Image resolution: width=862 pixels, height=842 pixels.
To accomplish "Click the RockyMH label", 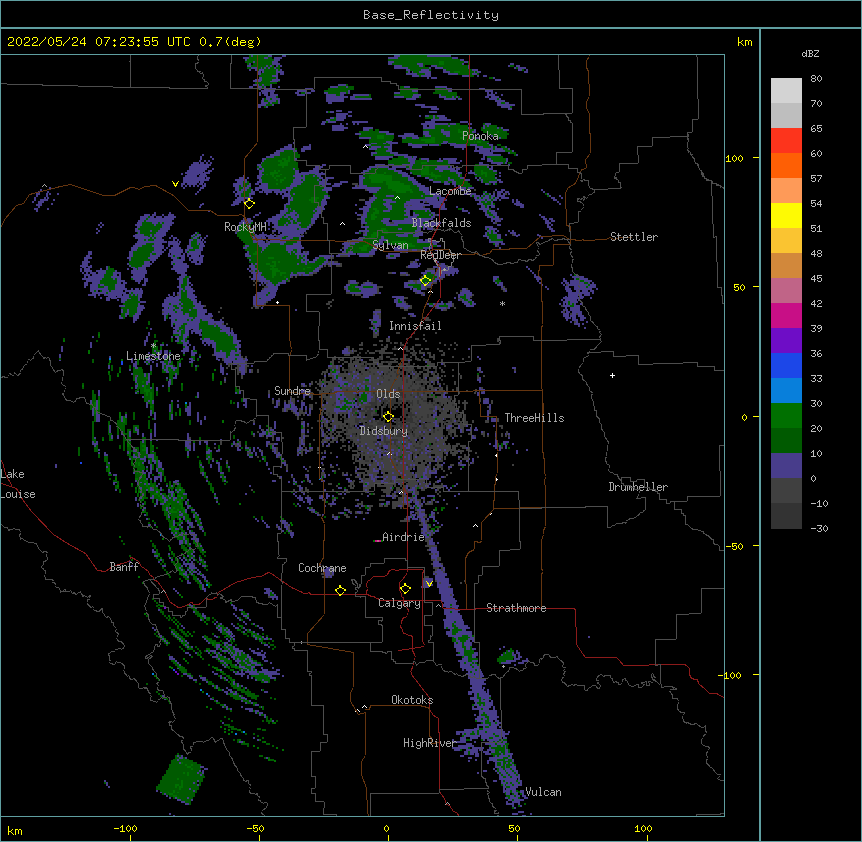I will (x=245, y=227).
